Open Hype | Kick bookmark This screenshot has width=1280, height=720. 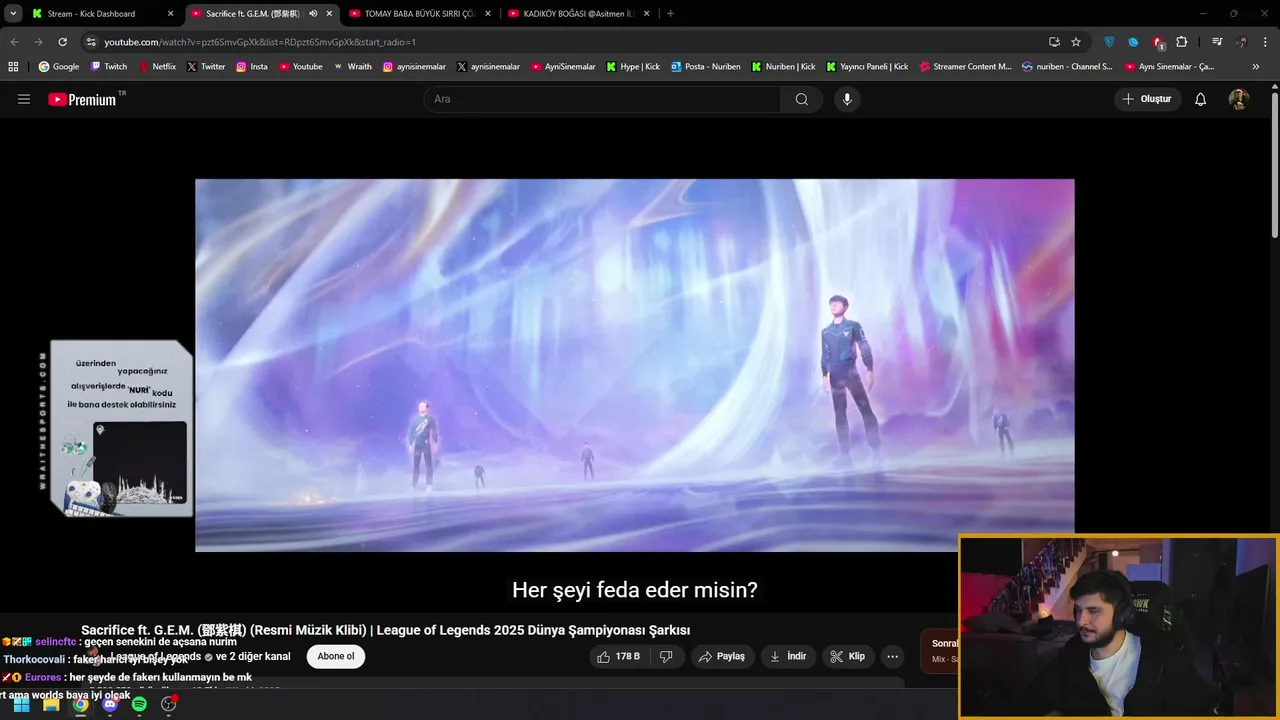pos(633,67)
